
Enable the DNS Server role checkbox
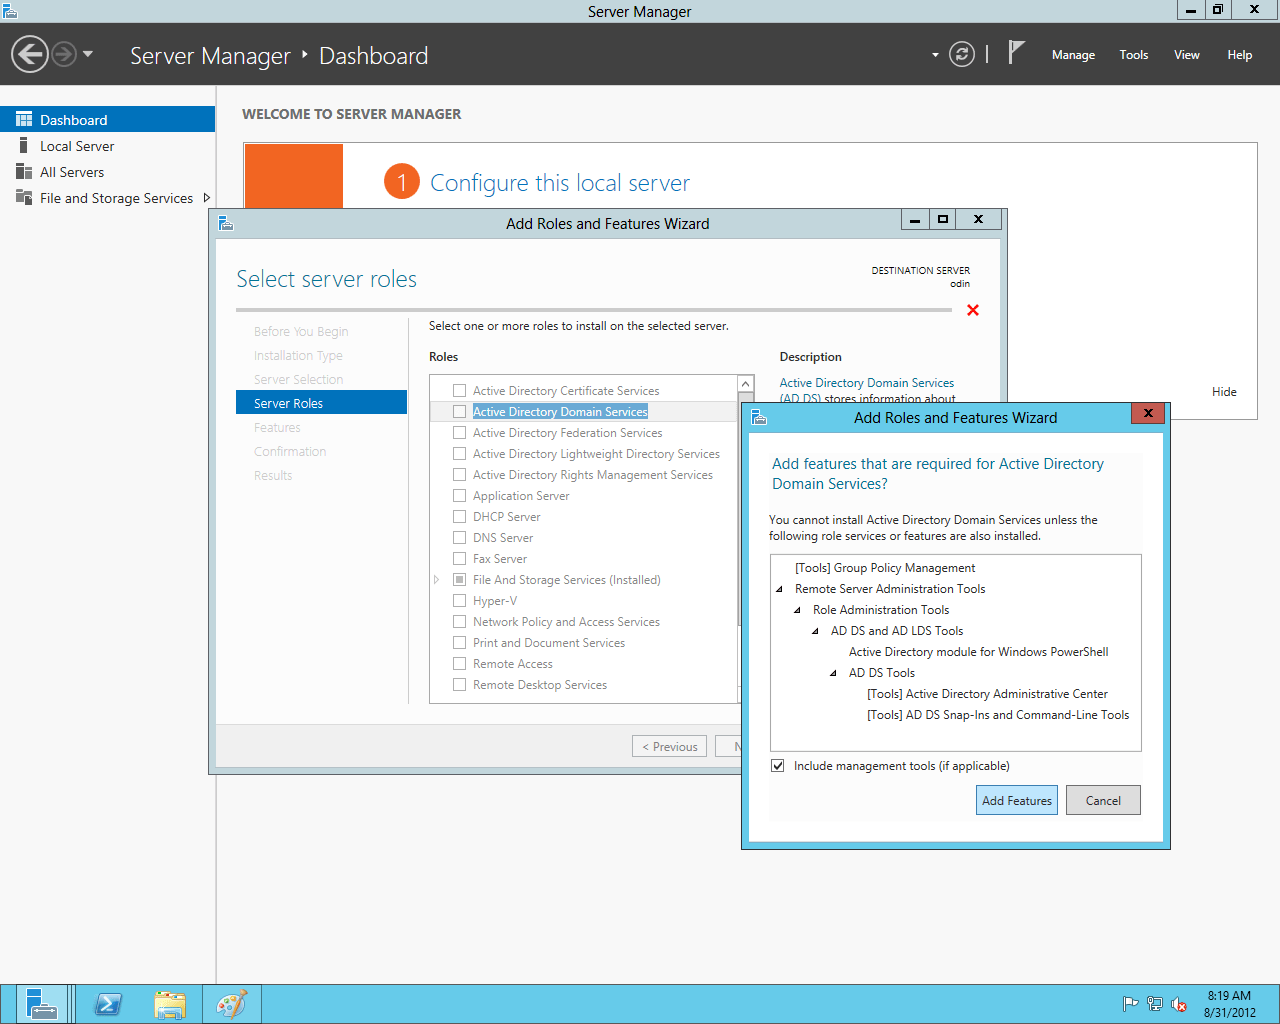(x=459, y=537)
